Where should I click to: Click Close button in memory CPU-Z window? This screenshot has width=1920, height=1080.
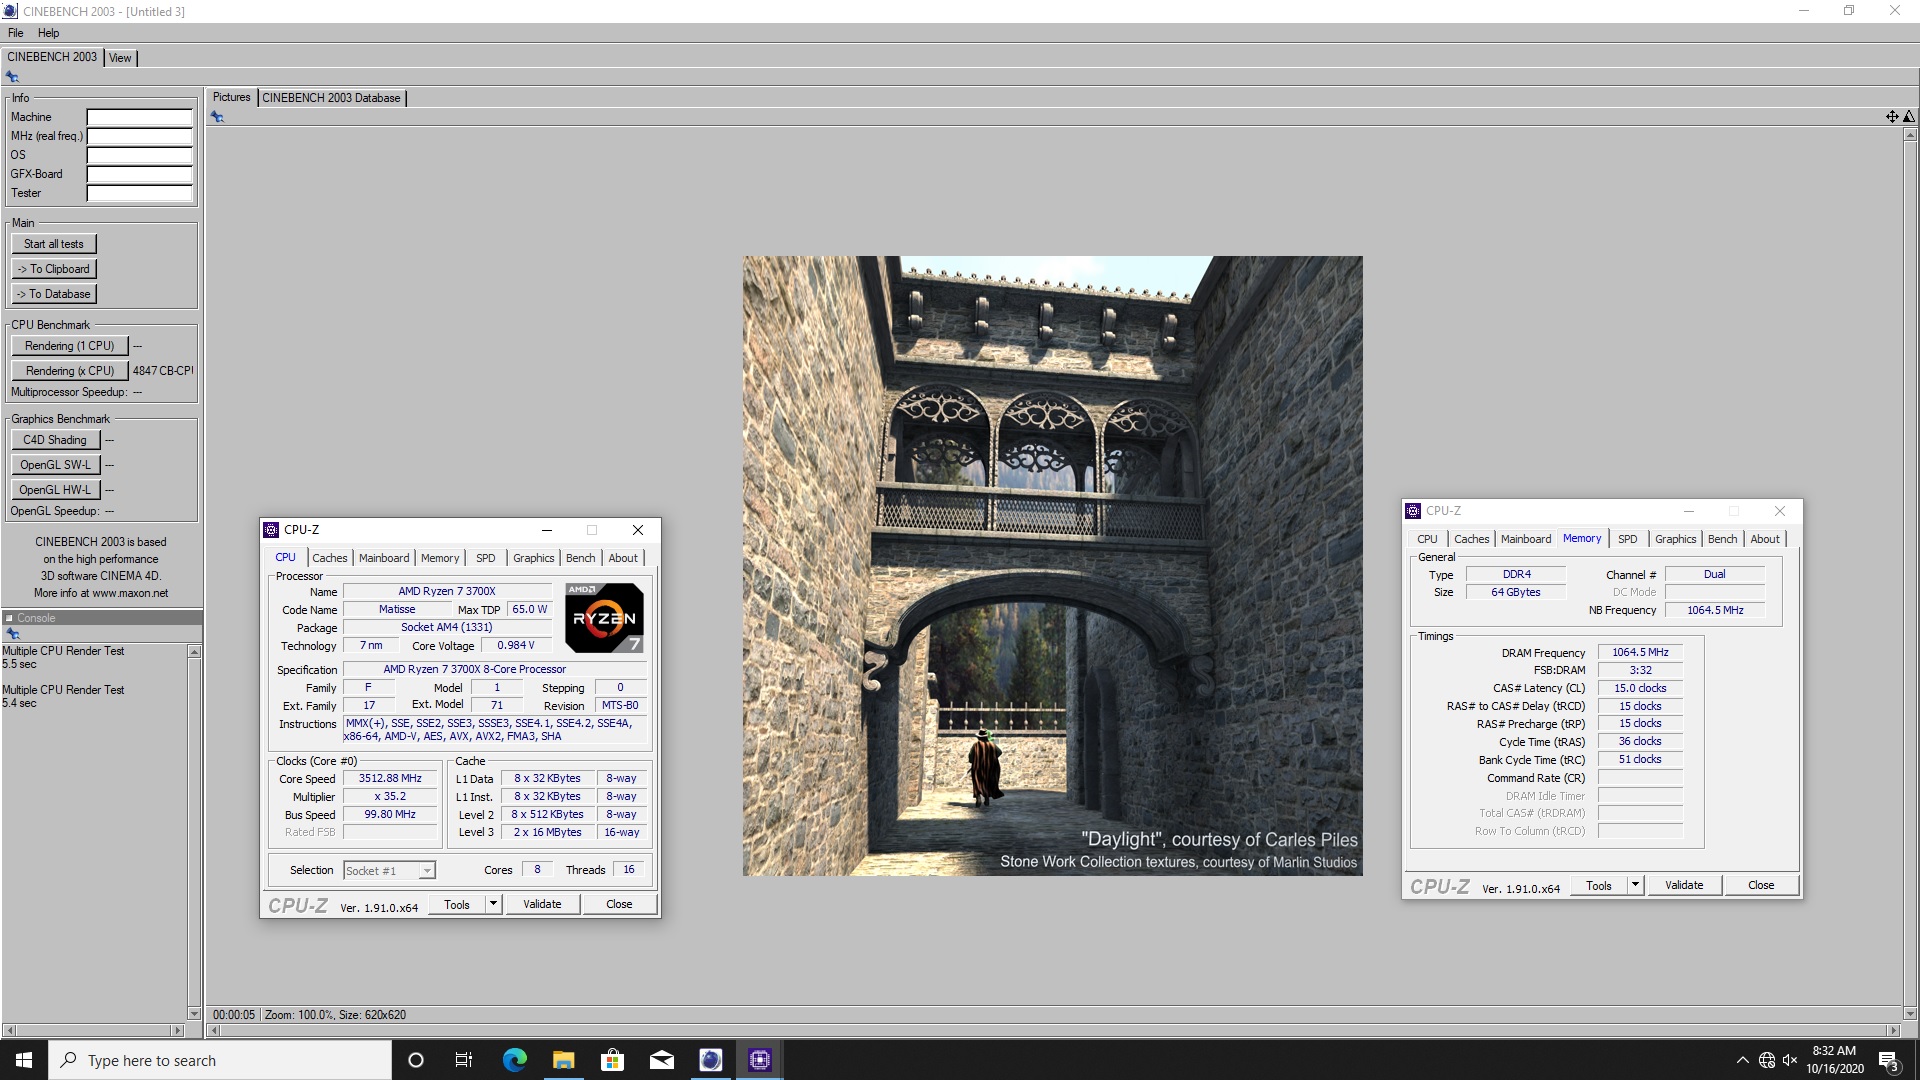[1761, 885]
